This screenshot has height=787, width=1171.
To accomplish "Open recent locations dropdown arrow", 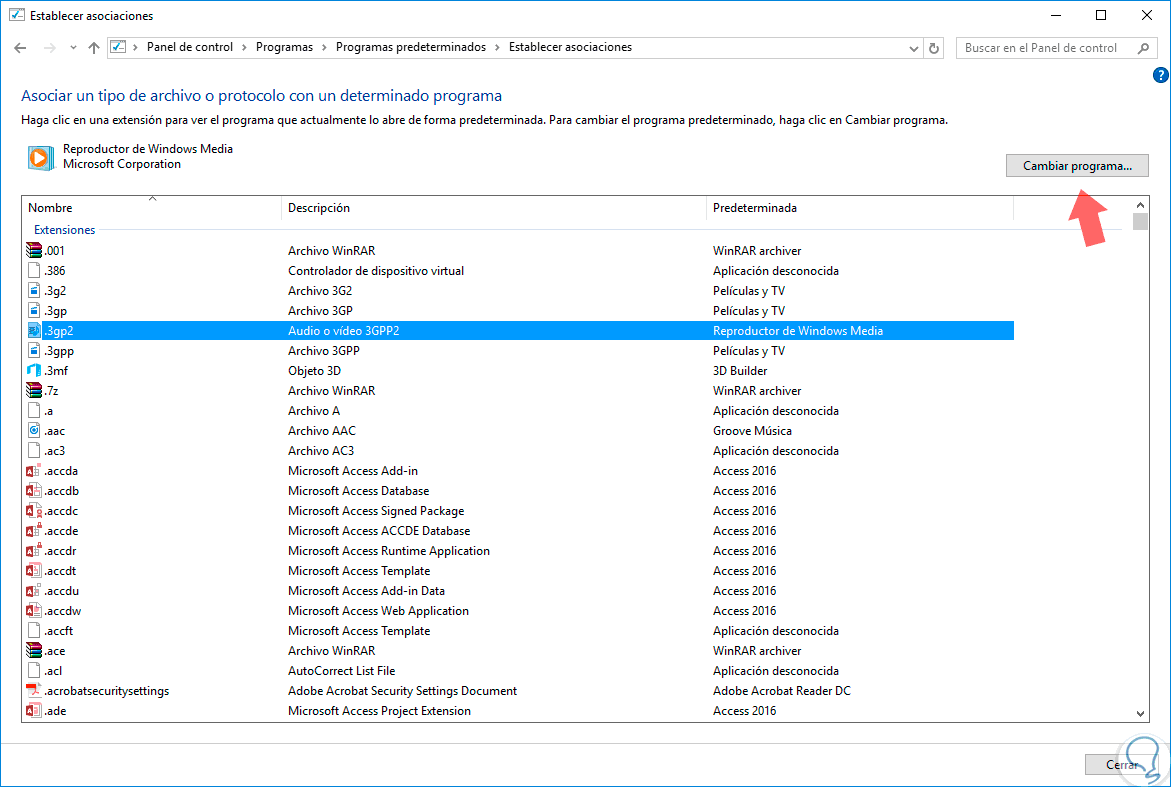I will pos(73,48).
